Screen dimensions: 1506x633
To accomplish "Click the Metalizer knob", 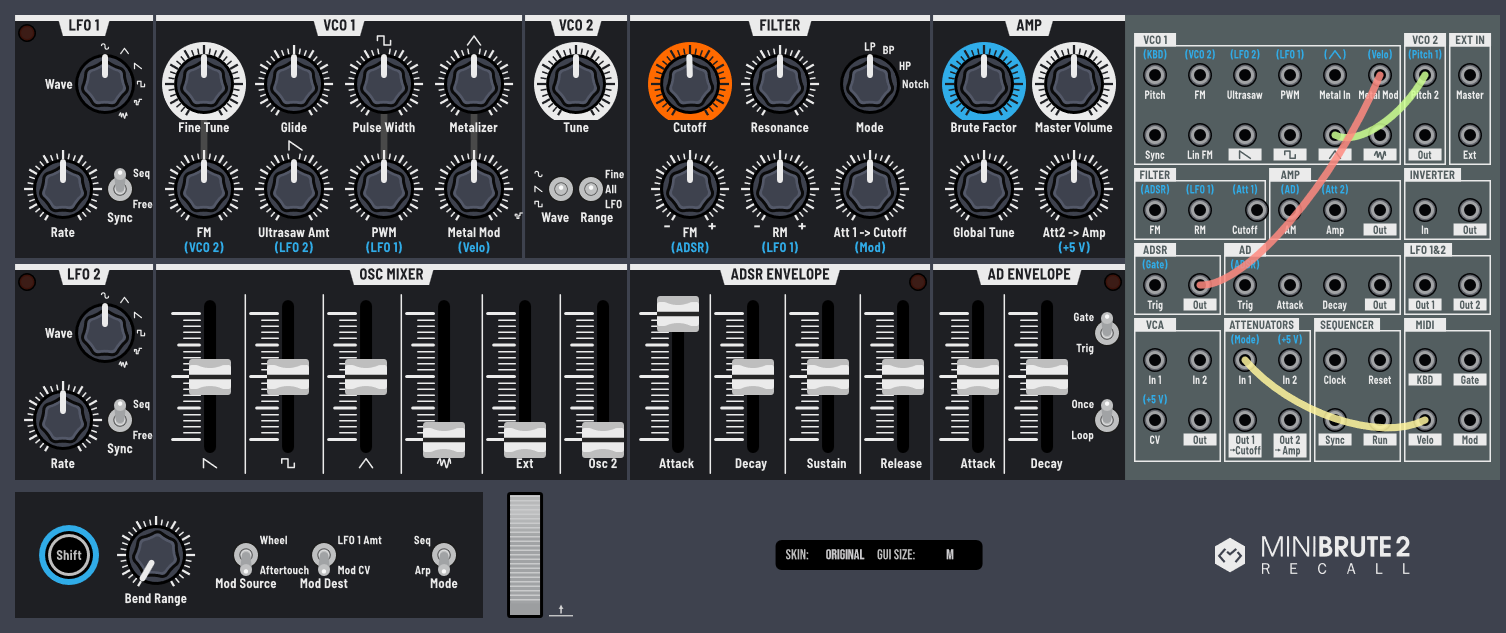I will point(473,83).
